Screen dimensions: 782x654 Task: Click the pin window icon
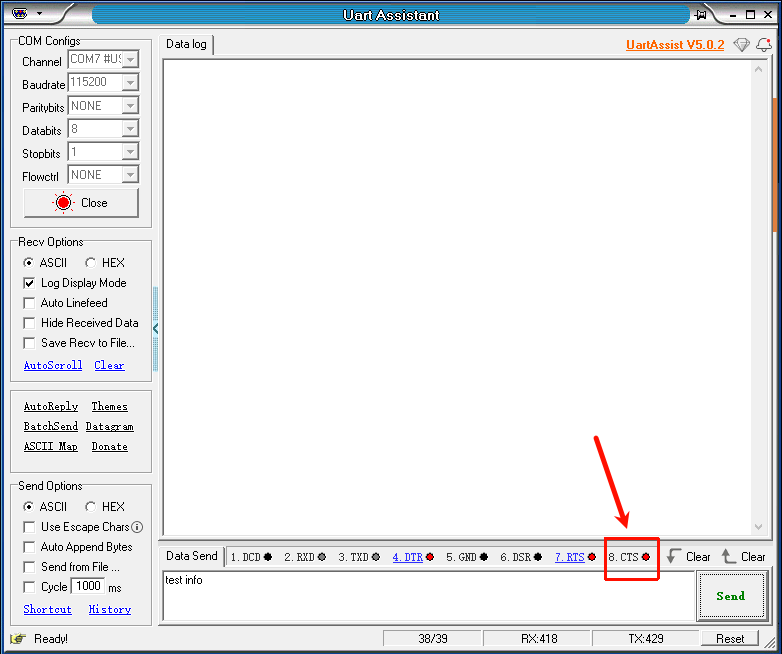point(701,14)
